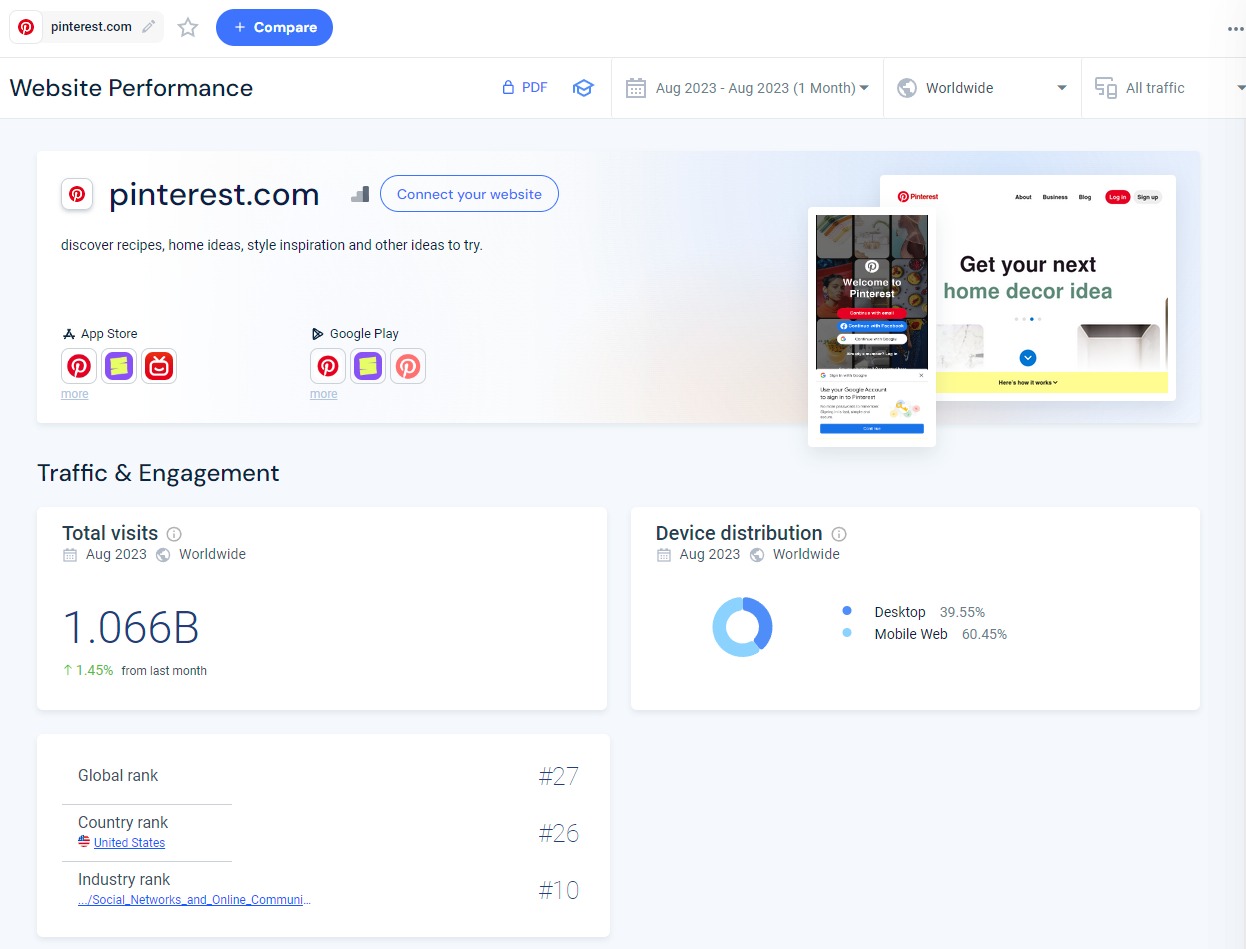The width and height of the screenshot is (1246, 949).
Task: Click the desktop Pinterest site preview thumbnail
Action: coord(1027,288)
